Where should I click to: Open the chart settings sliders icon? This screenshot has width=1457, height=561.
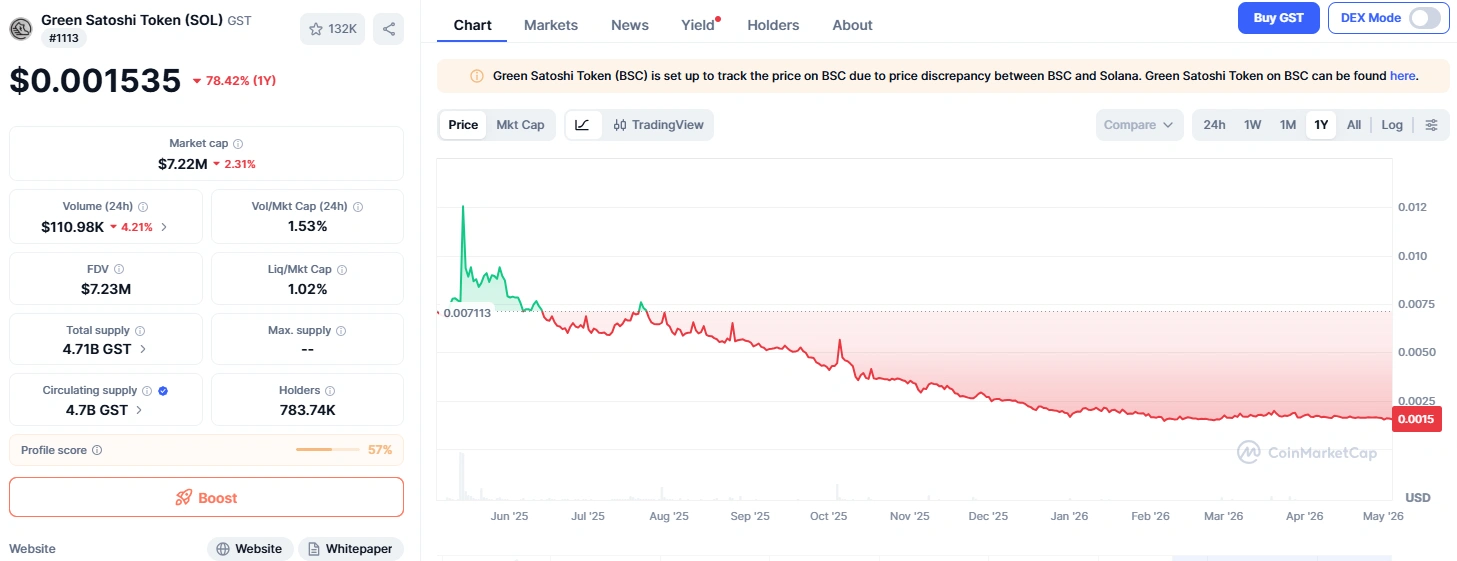(1432, 125)
